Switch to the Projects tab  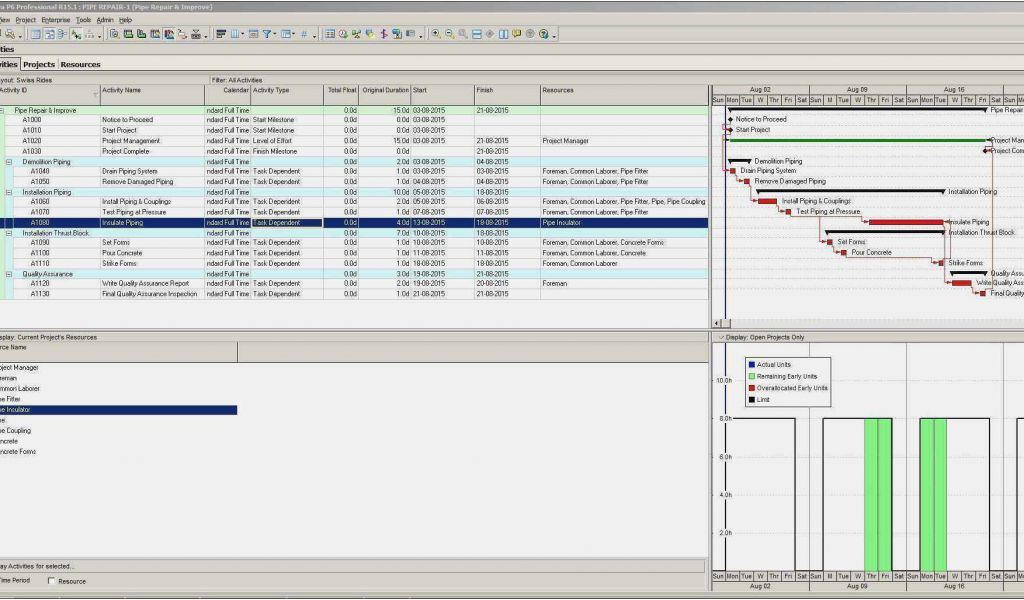[x=38, y=64]
